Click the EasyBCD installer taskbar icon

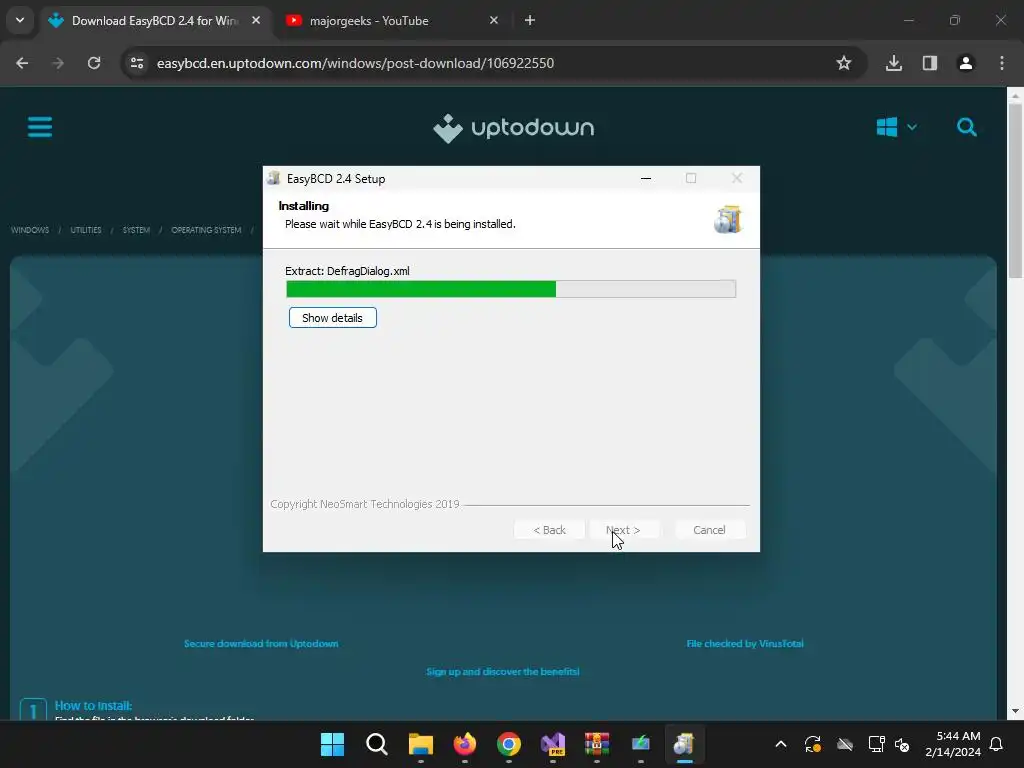tap(684, 744)
